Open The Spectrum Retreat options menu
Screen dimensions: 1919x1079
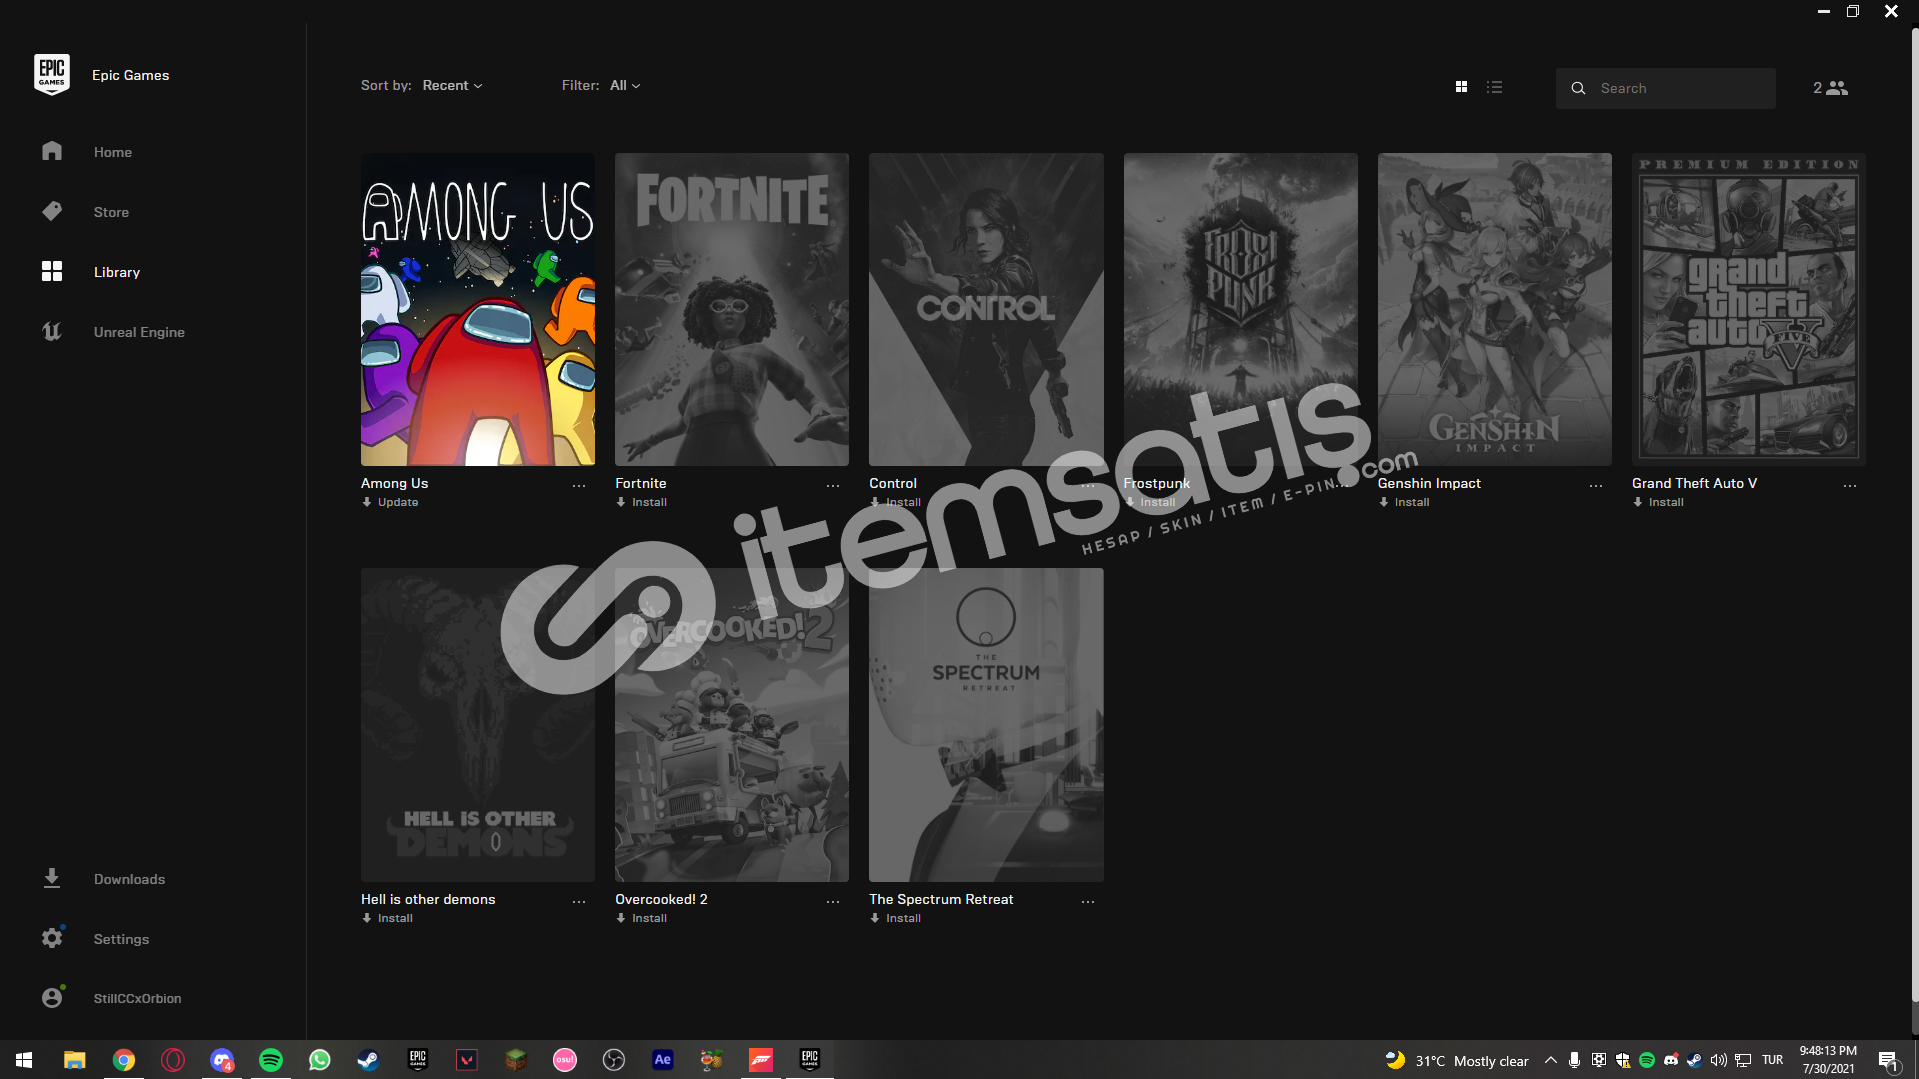coord(1088,902)
